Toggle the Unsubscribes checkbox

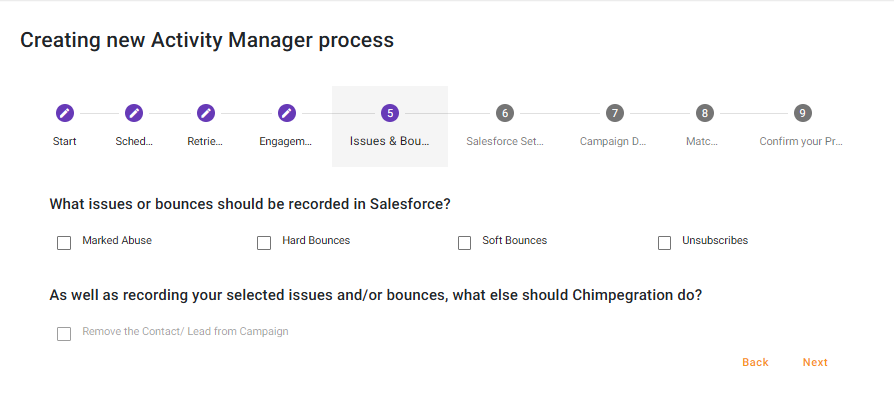tap(664, 242)
